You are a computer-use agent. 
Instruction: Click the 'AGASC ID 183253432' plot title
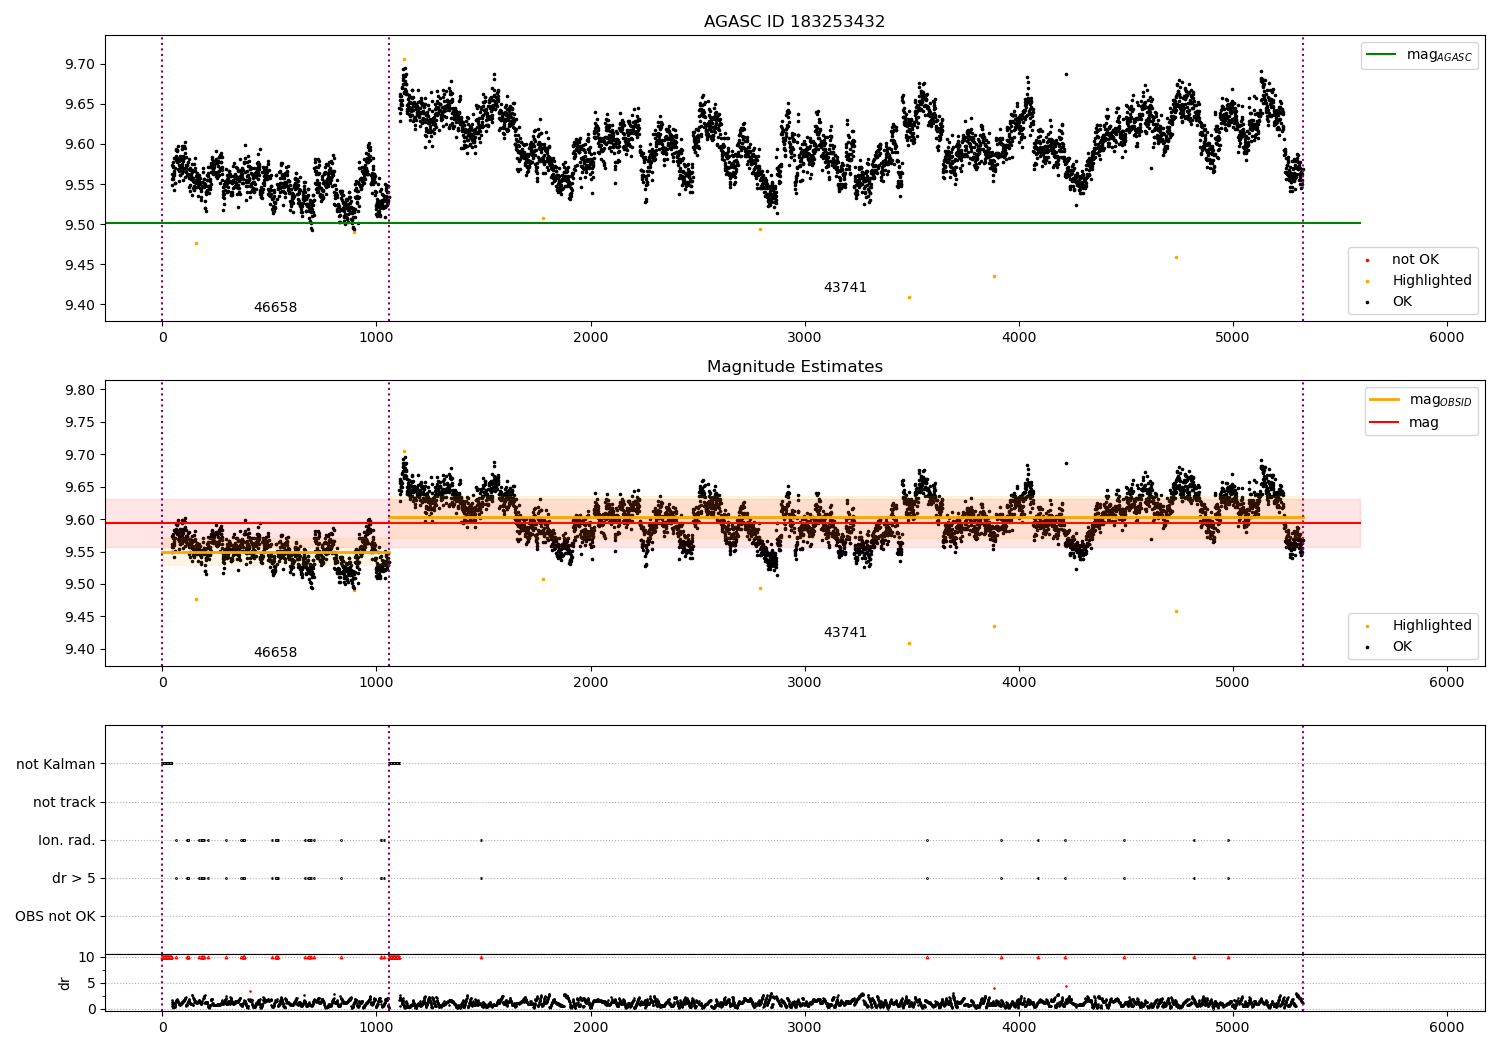[x=794, y=22]
